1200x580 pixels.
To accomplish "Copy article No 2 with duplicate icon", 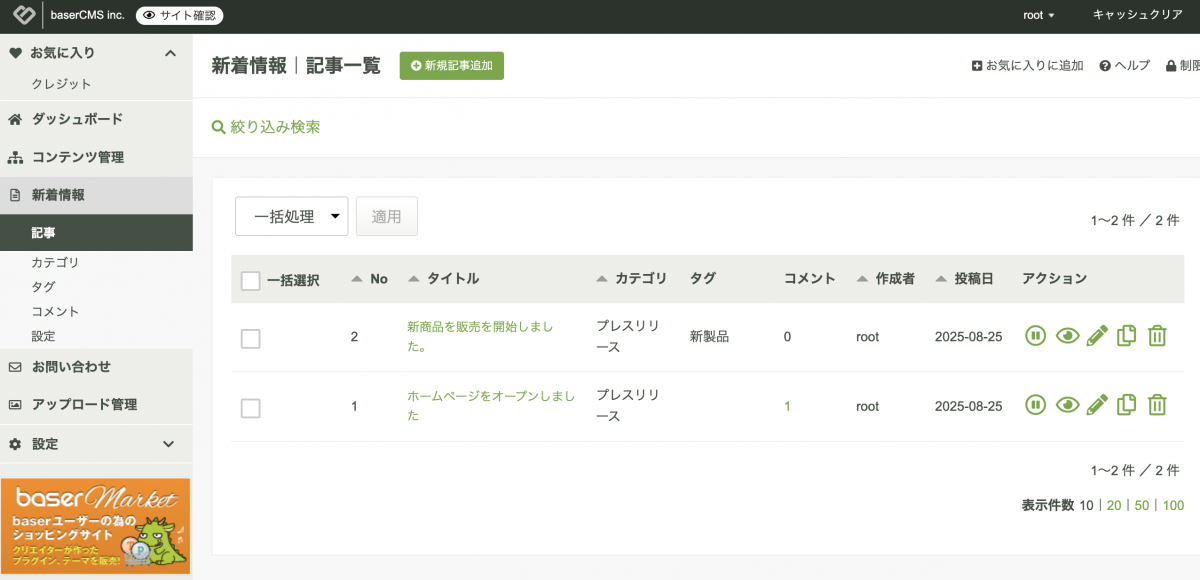I will pyautogui.click(x=1127, y=336).
